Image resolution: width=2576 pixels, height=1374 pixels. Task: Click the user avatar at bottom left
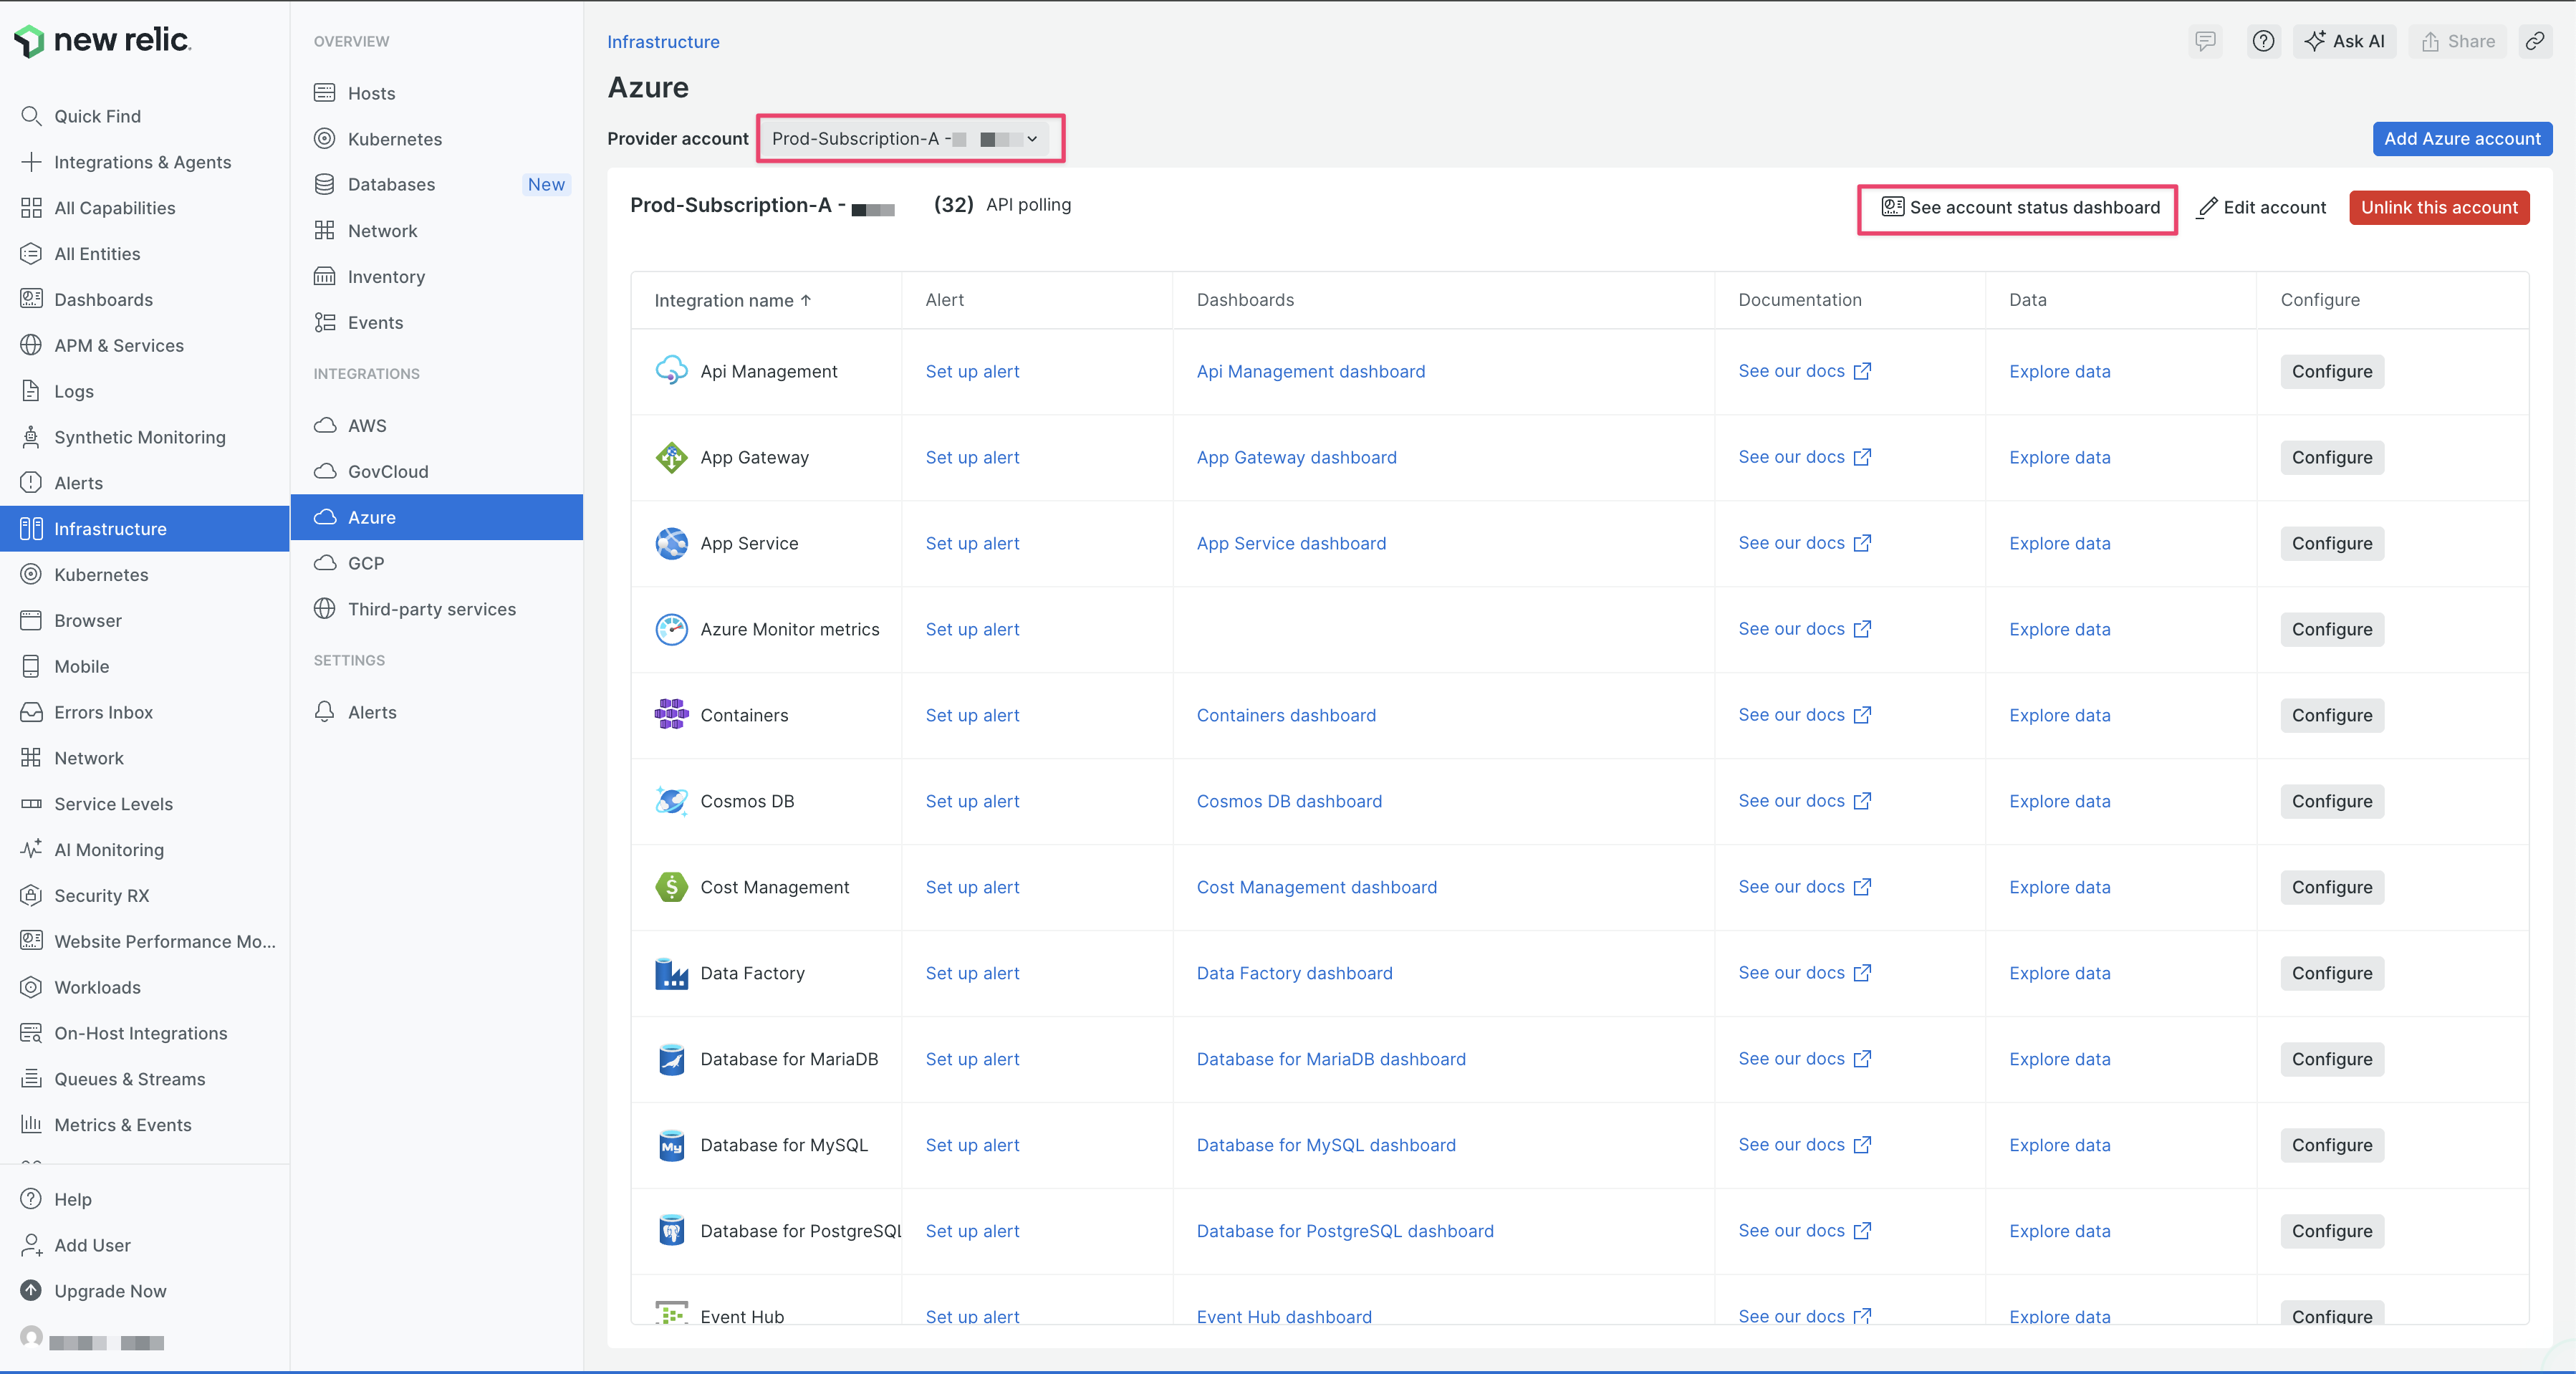(32, 1338)
